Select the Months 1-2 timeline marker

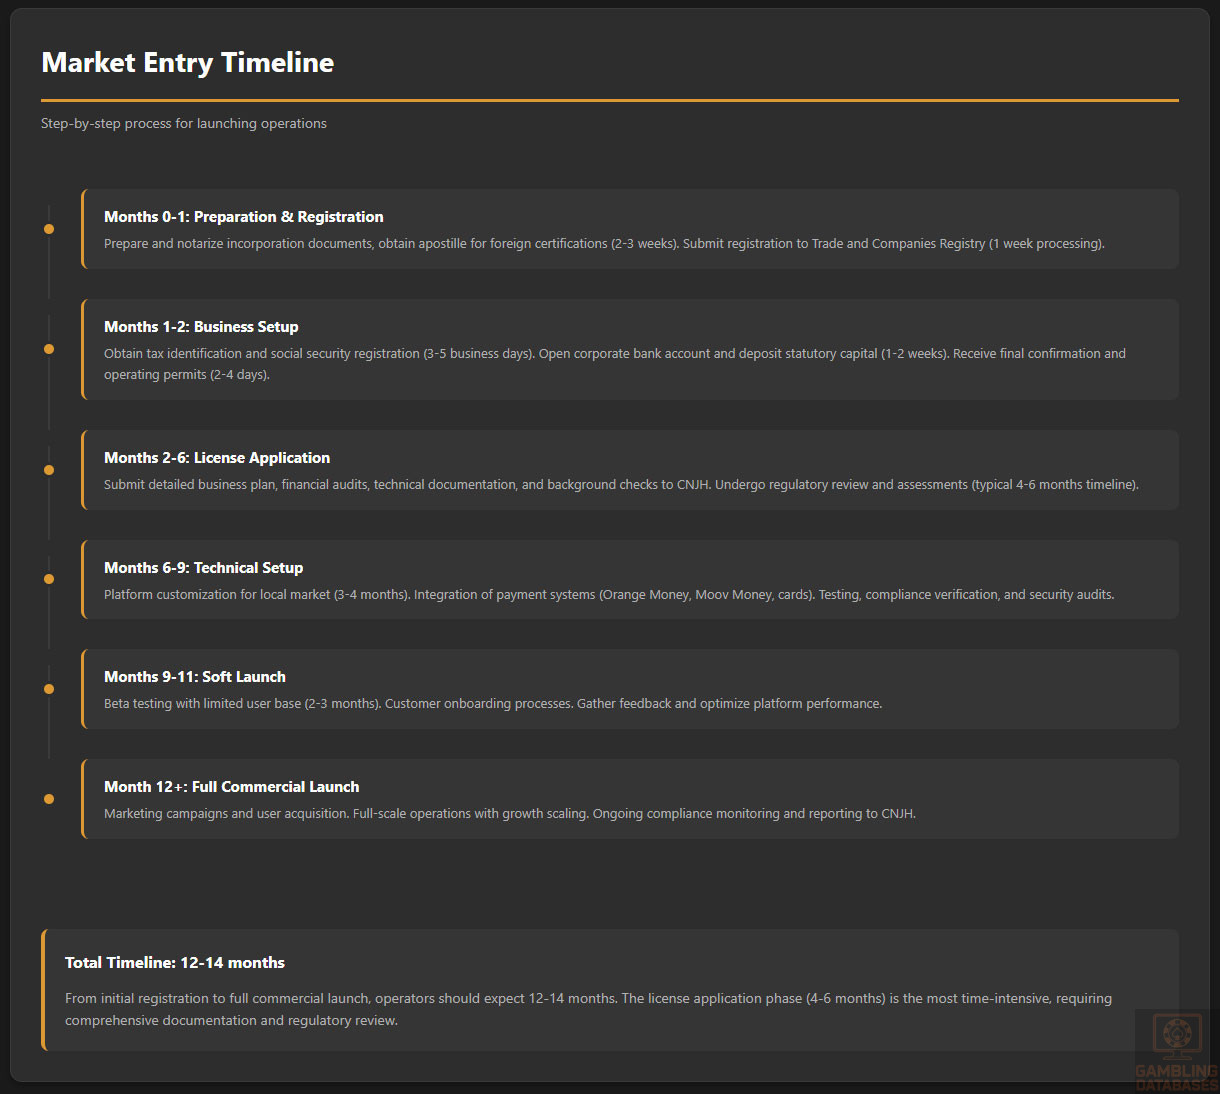coord(49,349)
